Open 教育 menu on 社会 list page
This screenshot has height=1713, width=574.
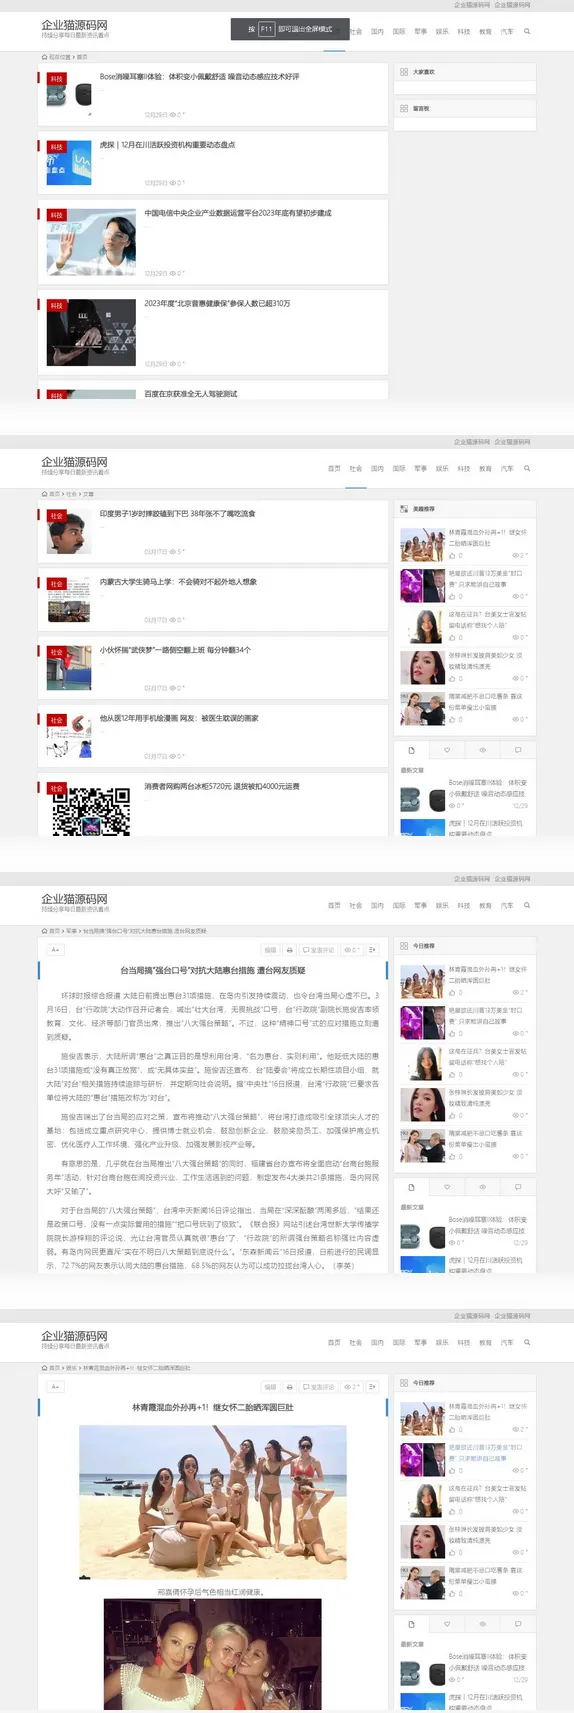[x=485, y=469]
